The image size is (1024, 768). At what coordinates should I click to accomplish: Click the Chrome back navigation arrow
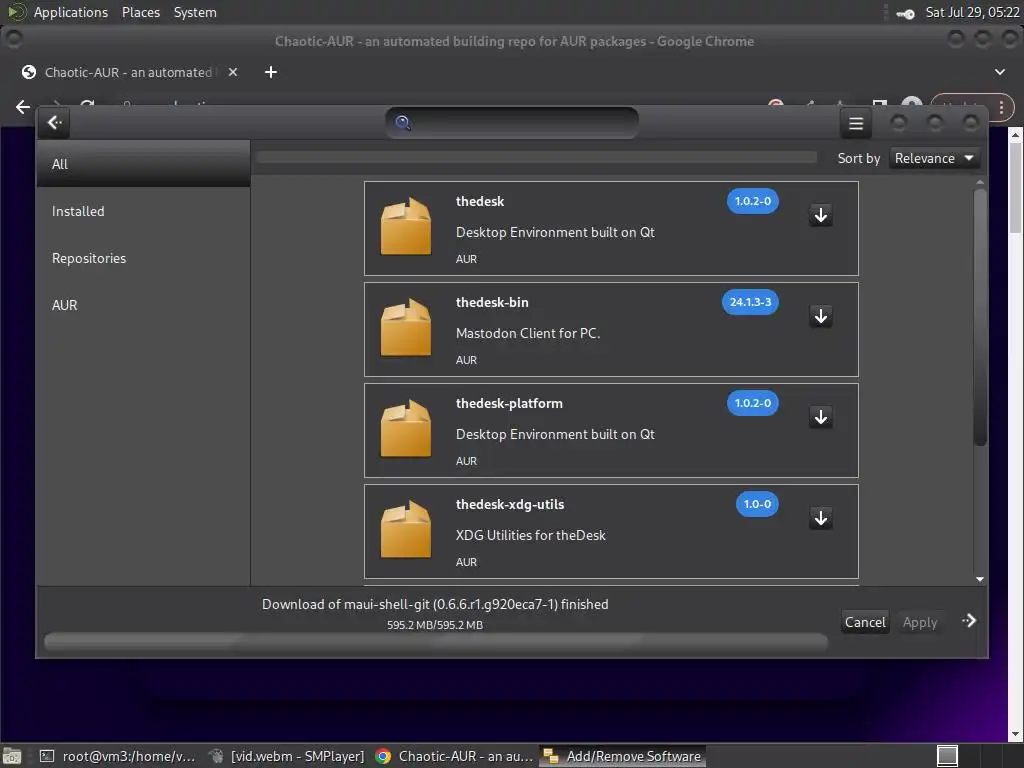pos(23,106)
